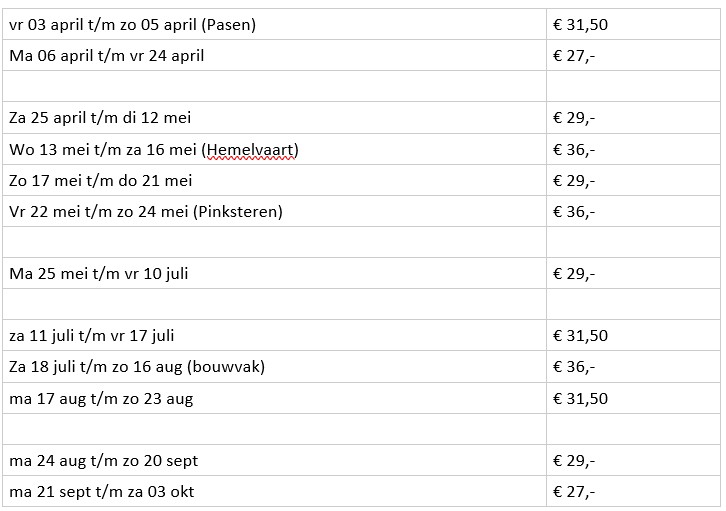The height and width of the screenshot is (511, 726).
Task: Click the 'ma 21 sept t/m za 03 okt' cell
Action: click(103, 492)
